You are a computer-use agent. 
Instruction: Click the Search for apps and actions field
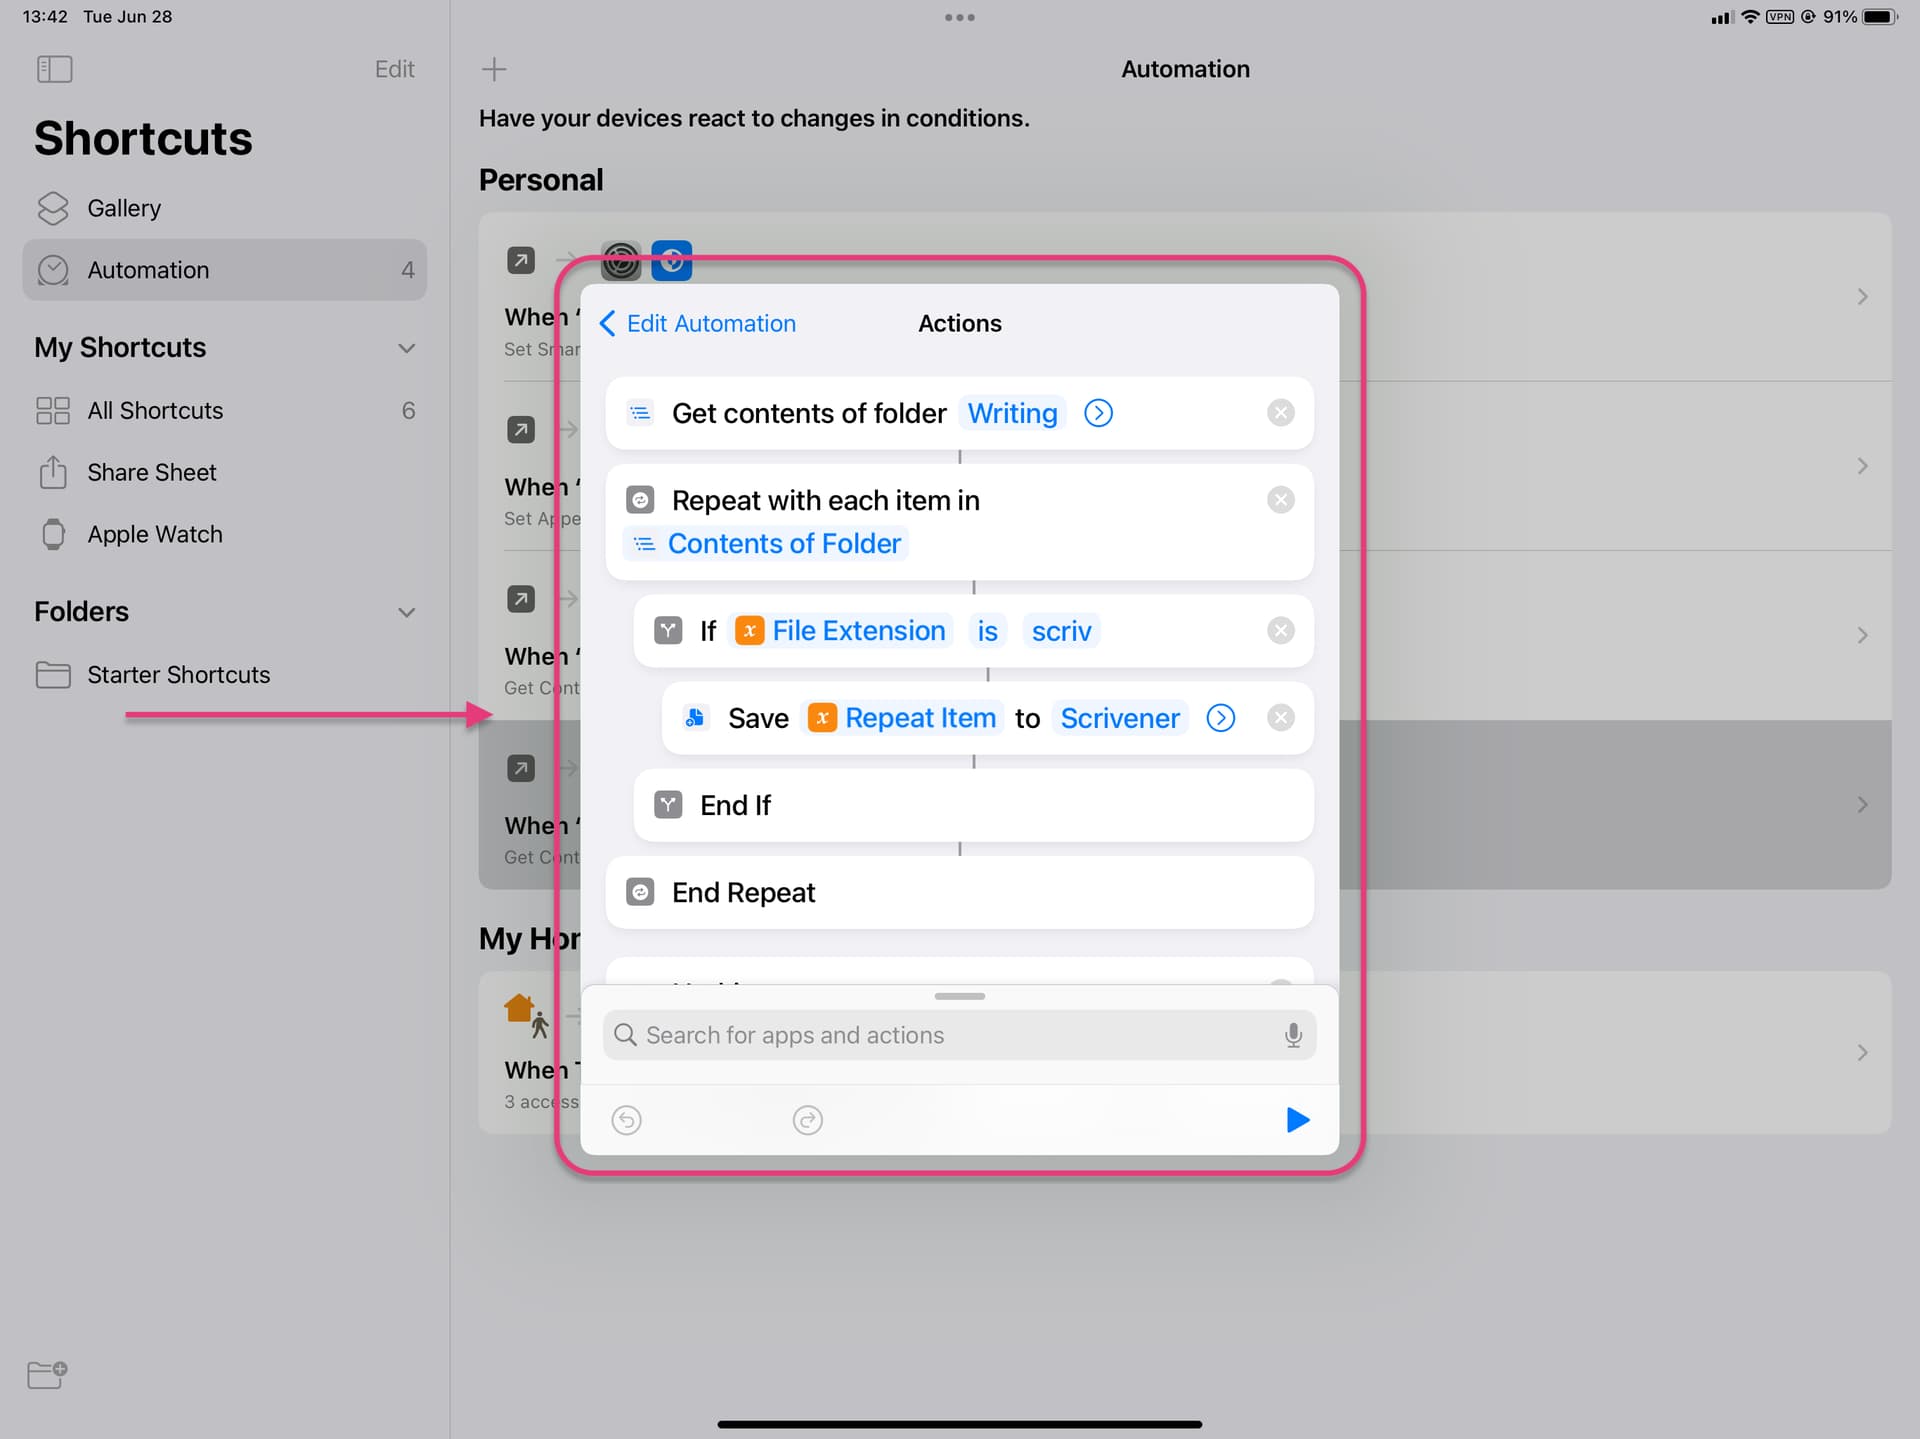[x=959, y=1035]
